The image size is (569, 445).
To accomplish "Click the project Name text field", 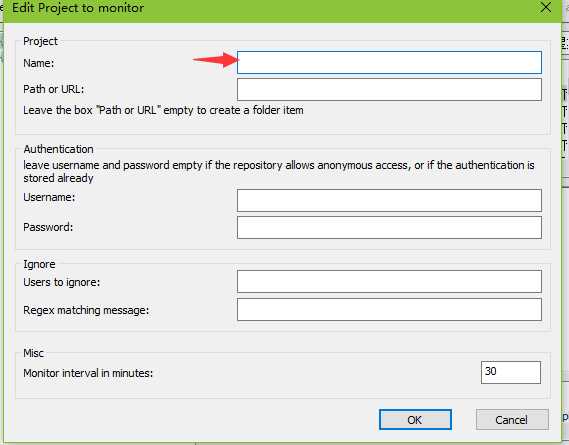I will (389, 62).
